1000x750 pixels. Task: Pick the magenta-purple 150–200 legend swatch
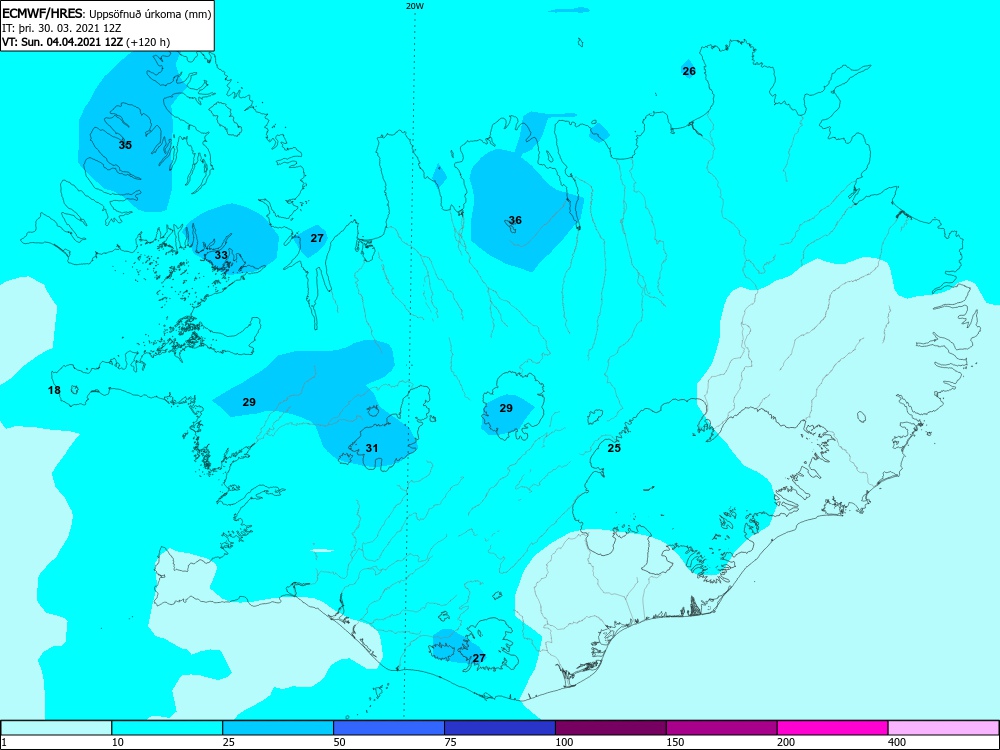(x=722, y=728)
